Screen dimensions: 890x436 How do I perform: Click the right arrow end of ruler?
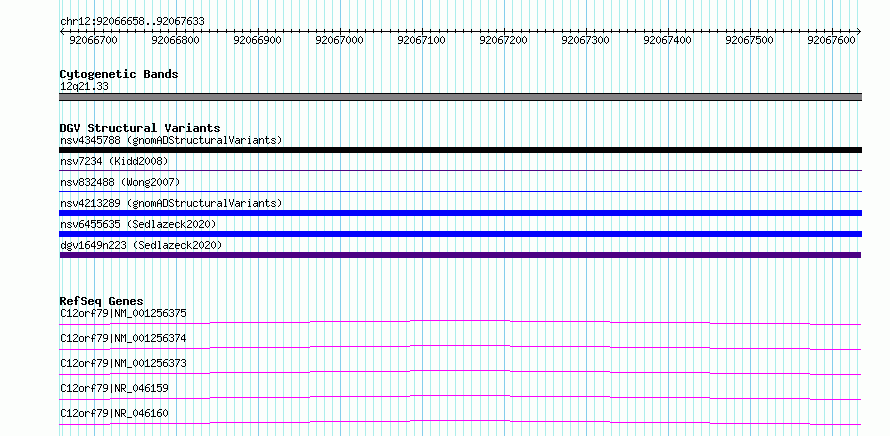pos(858,32)
